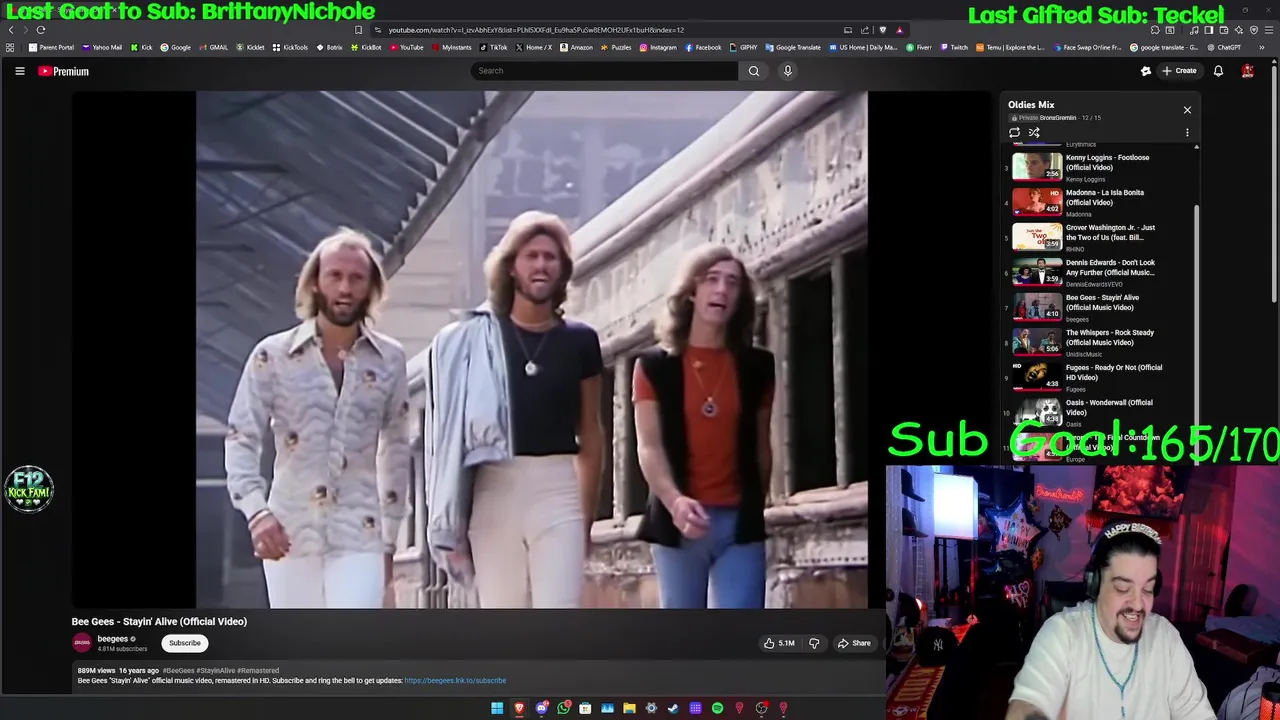Open the Yahoo Mail bookmark

coord(102,47)
